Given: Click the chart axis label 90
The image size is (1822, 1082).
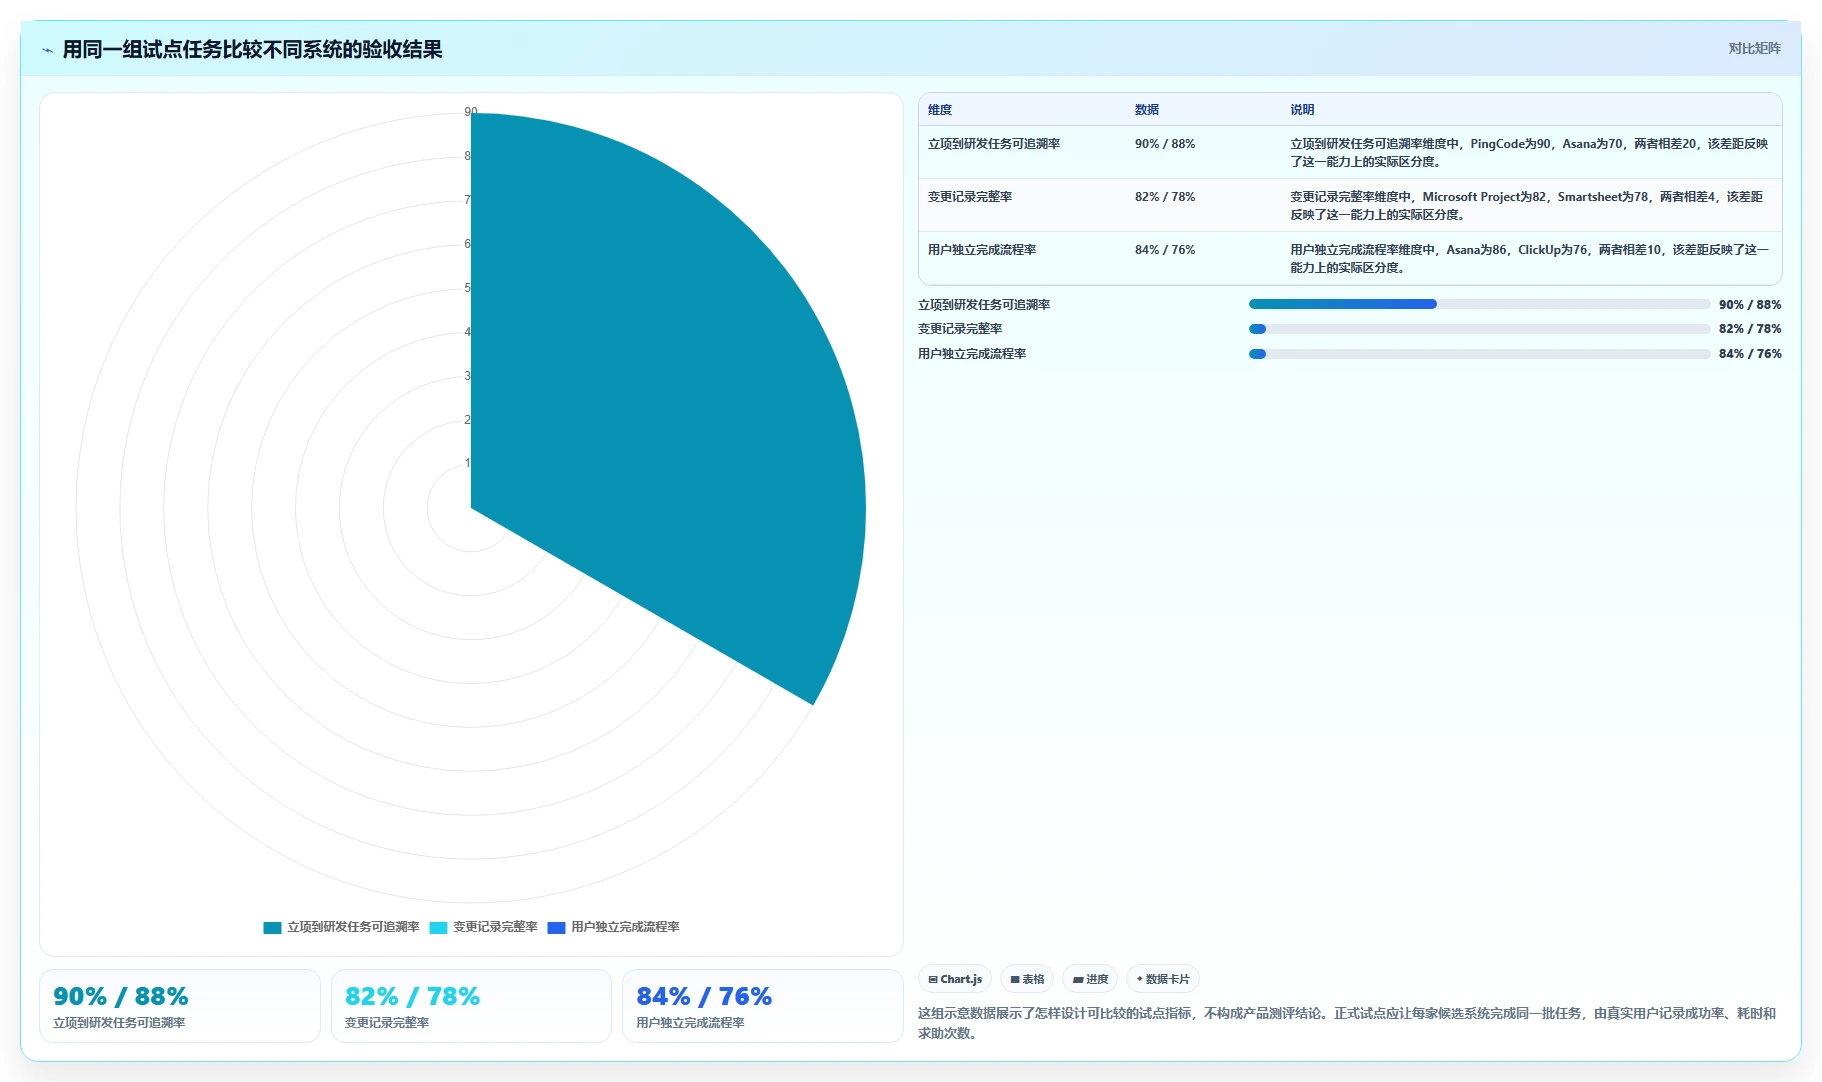Looking at the screenshot, I should pos(471,112).
